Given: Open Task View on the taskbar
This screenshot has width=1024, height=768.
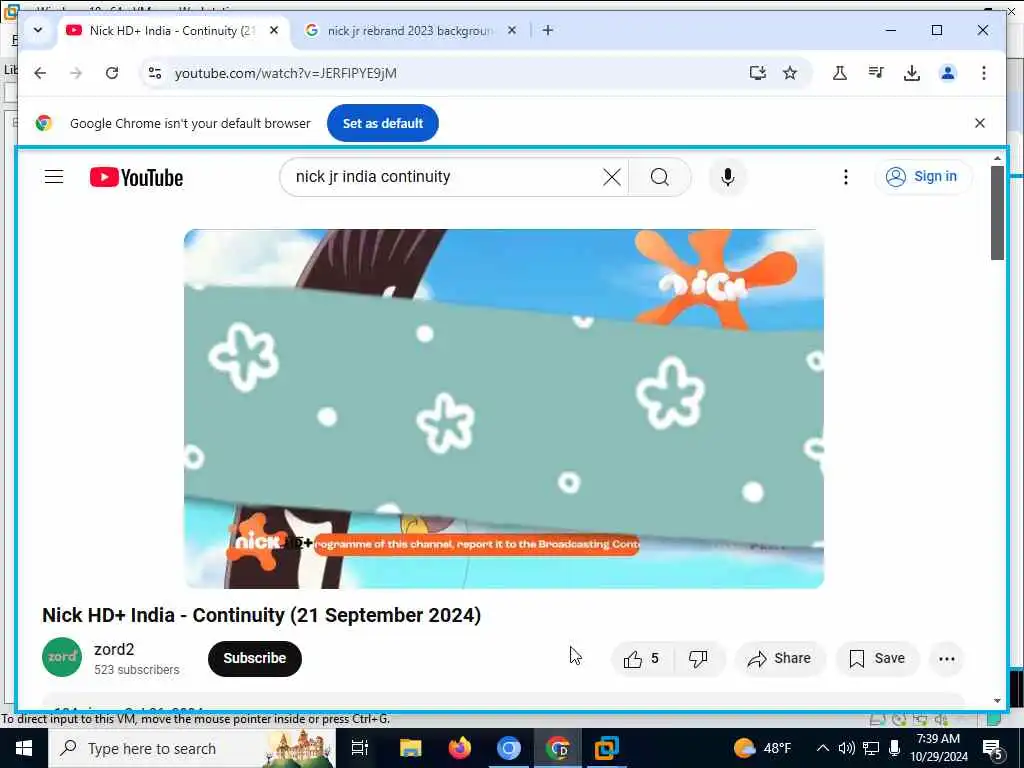Looking at the screenshot, I should (x=360, y=748).
